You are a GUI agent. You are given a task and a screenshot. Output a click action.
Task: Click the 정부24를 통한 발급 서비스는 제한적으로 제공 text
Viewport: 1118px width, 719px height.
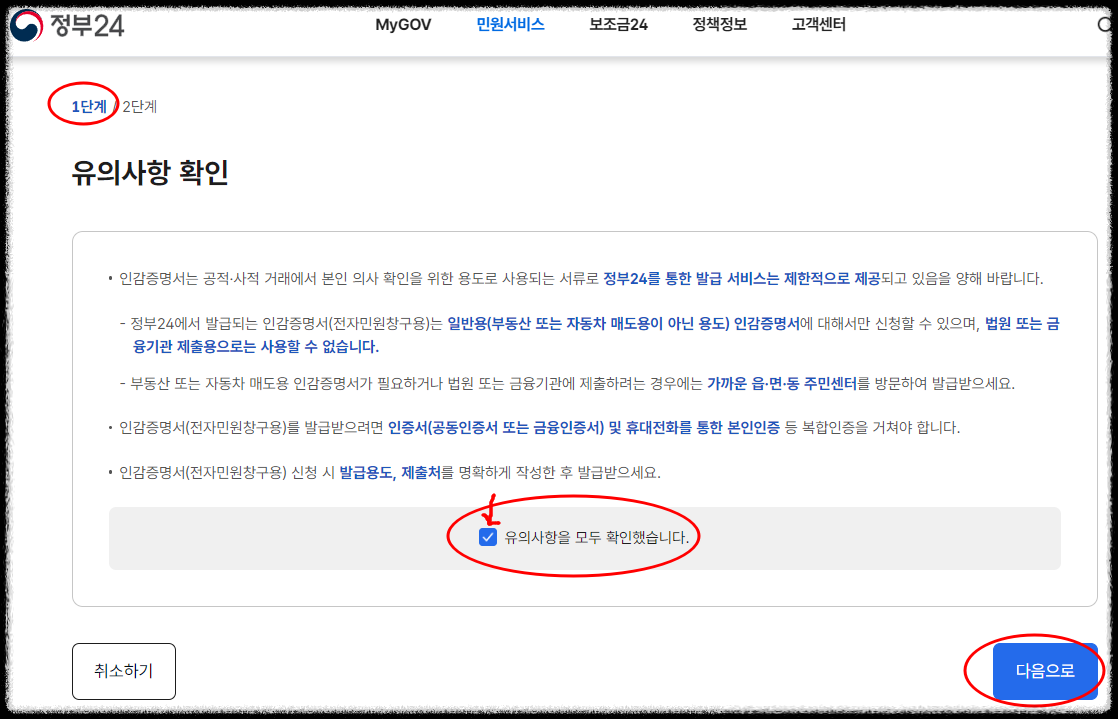(742, 278)
